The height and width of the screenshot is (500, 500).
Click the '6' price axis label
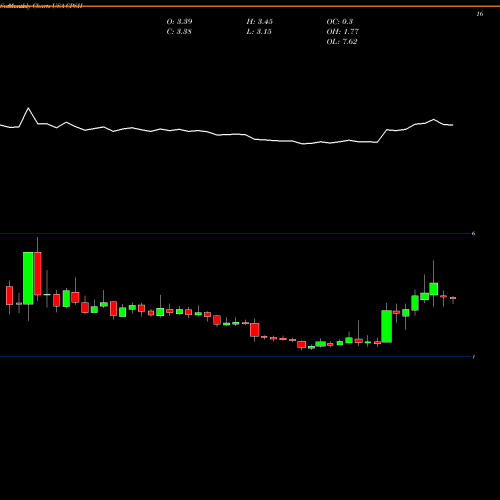(x=473, y=233)
